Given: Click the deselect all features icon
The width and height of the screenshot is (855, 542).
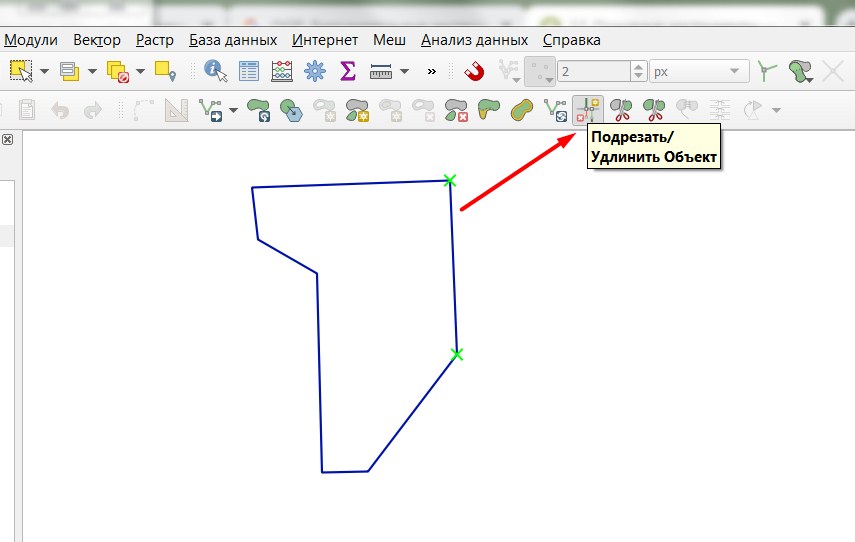Looking at the screenshot, I should coord(117,71).
